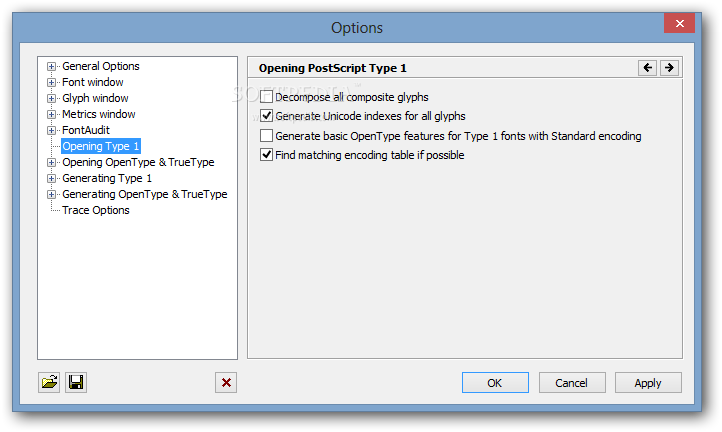Screen dimensions: 722x432
Task: Expand the Glyph window tree node
Action: point(52,99)
